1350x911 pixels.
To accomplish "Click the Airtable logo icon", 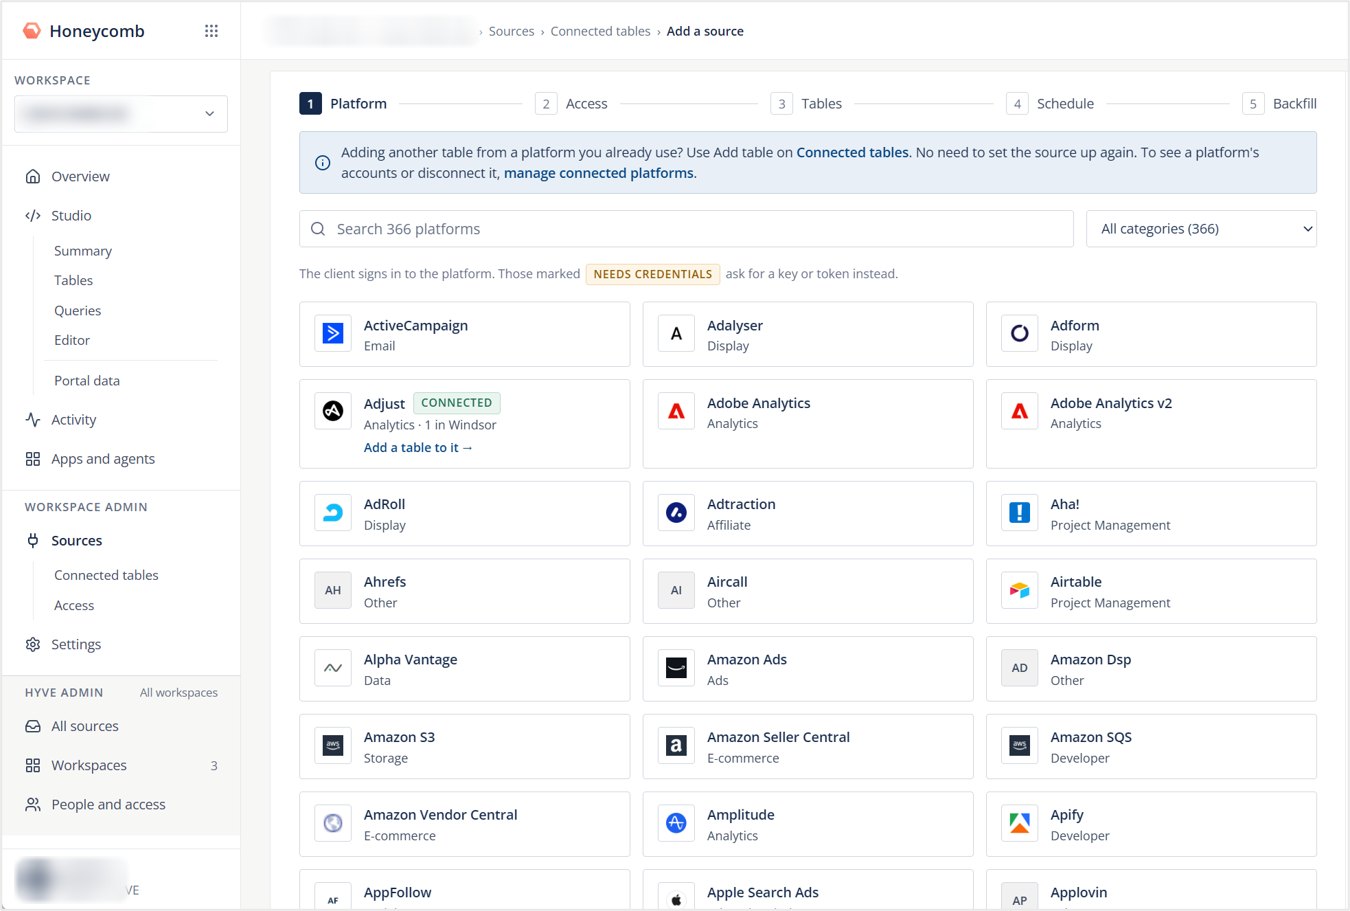I will (x=1019, y=590).
